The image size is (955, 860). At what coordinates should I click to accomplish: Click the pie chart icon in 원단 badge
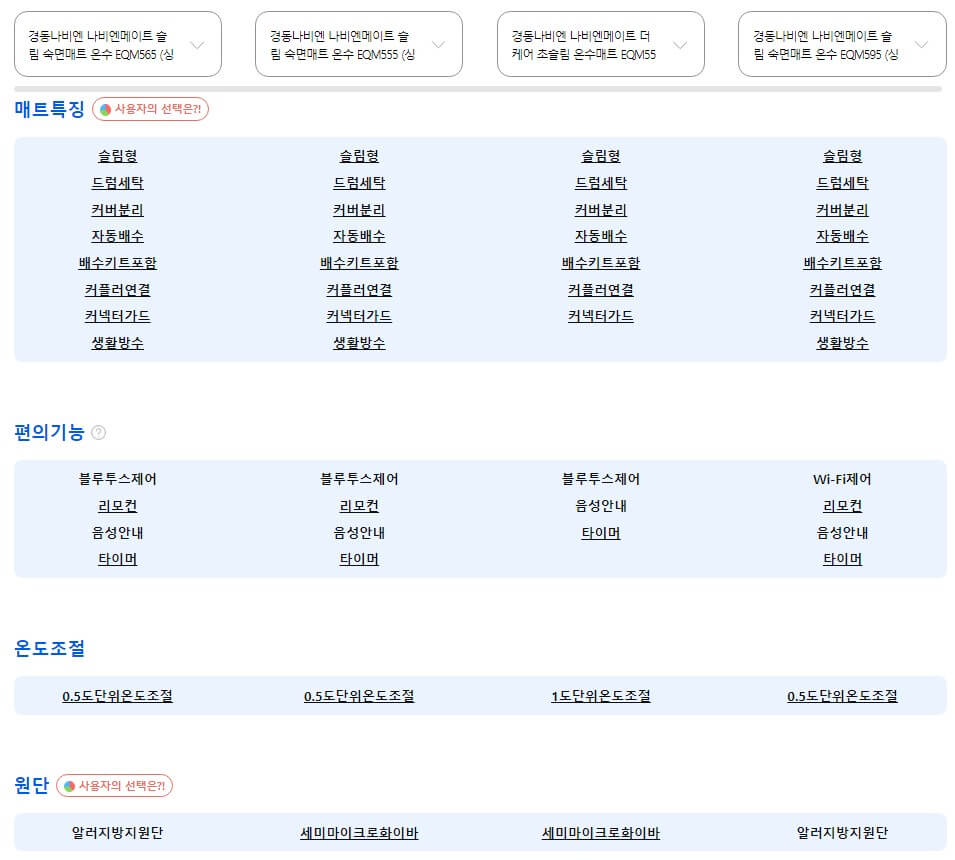[71, 786]
